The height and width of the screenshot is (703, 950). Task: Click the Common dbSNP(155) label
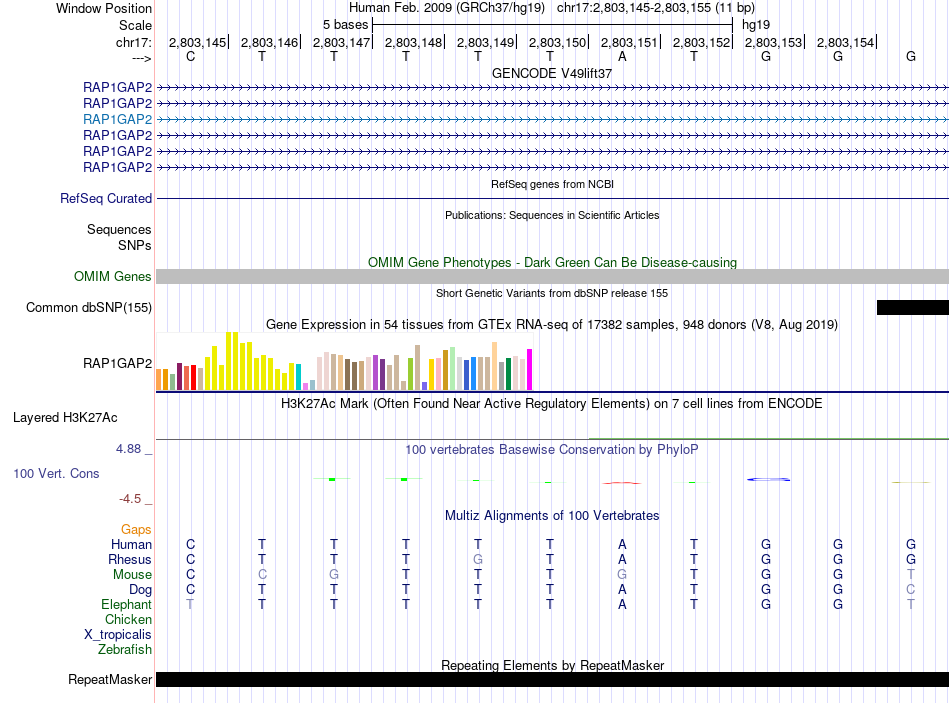[x=88, y=307]
